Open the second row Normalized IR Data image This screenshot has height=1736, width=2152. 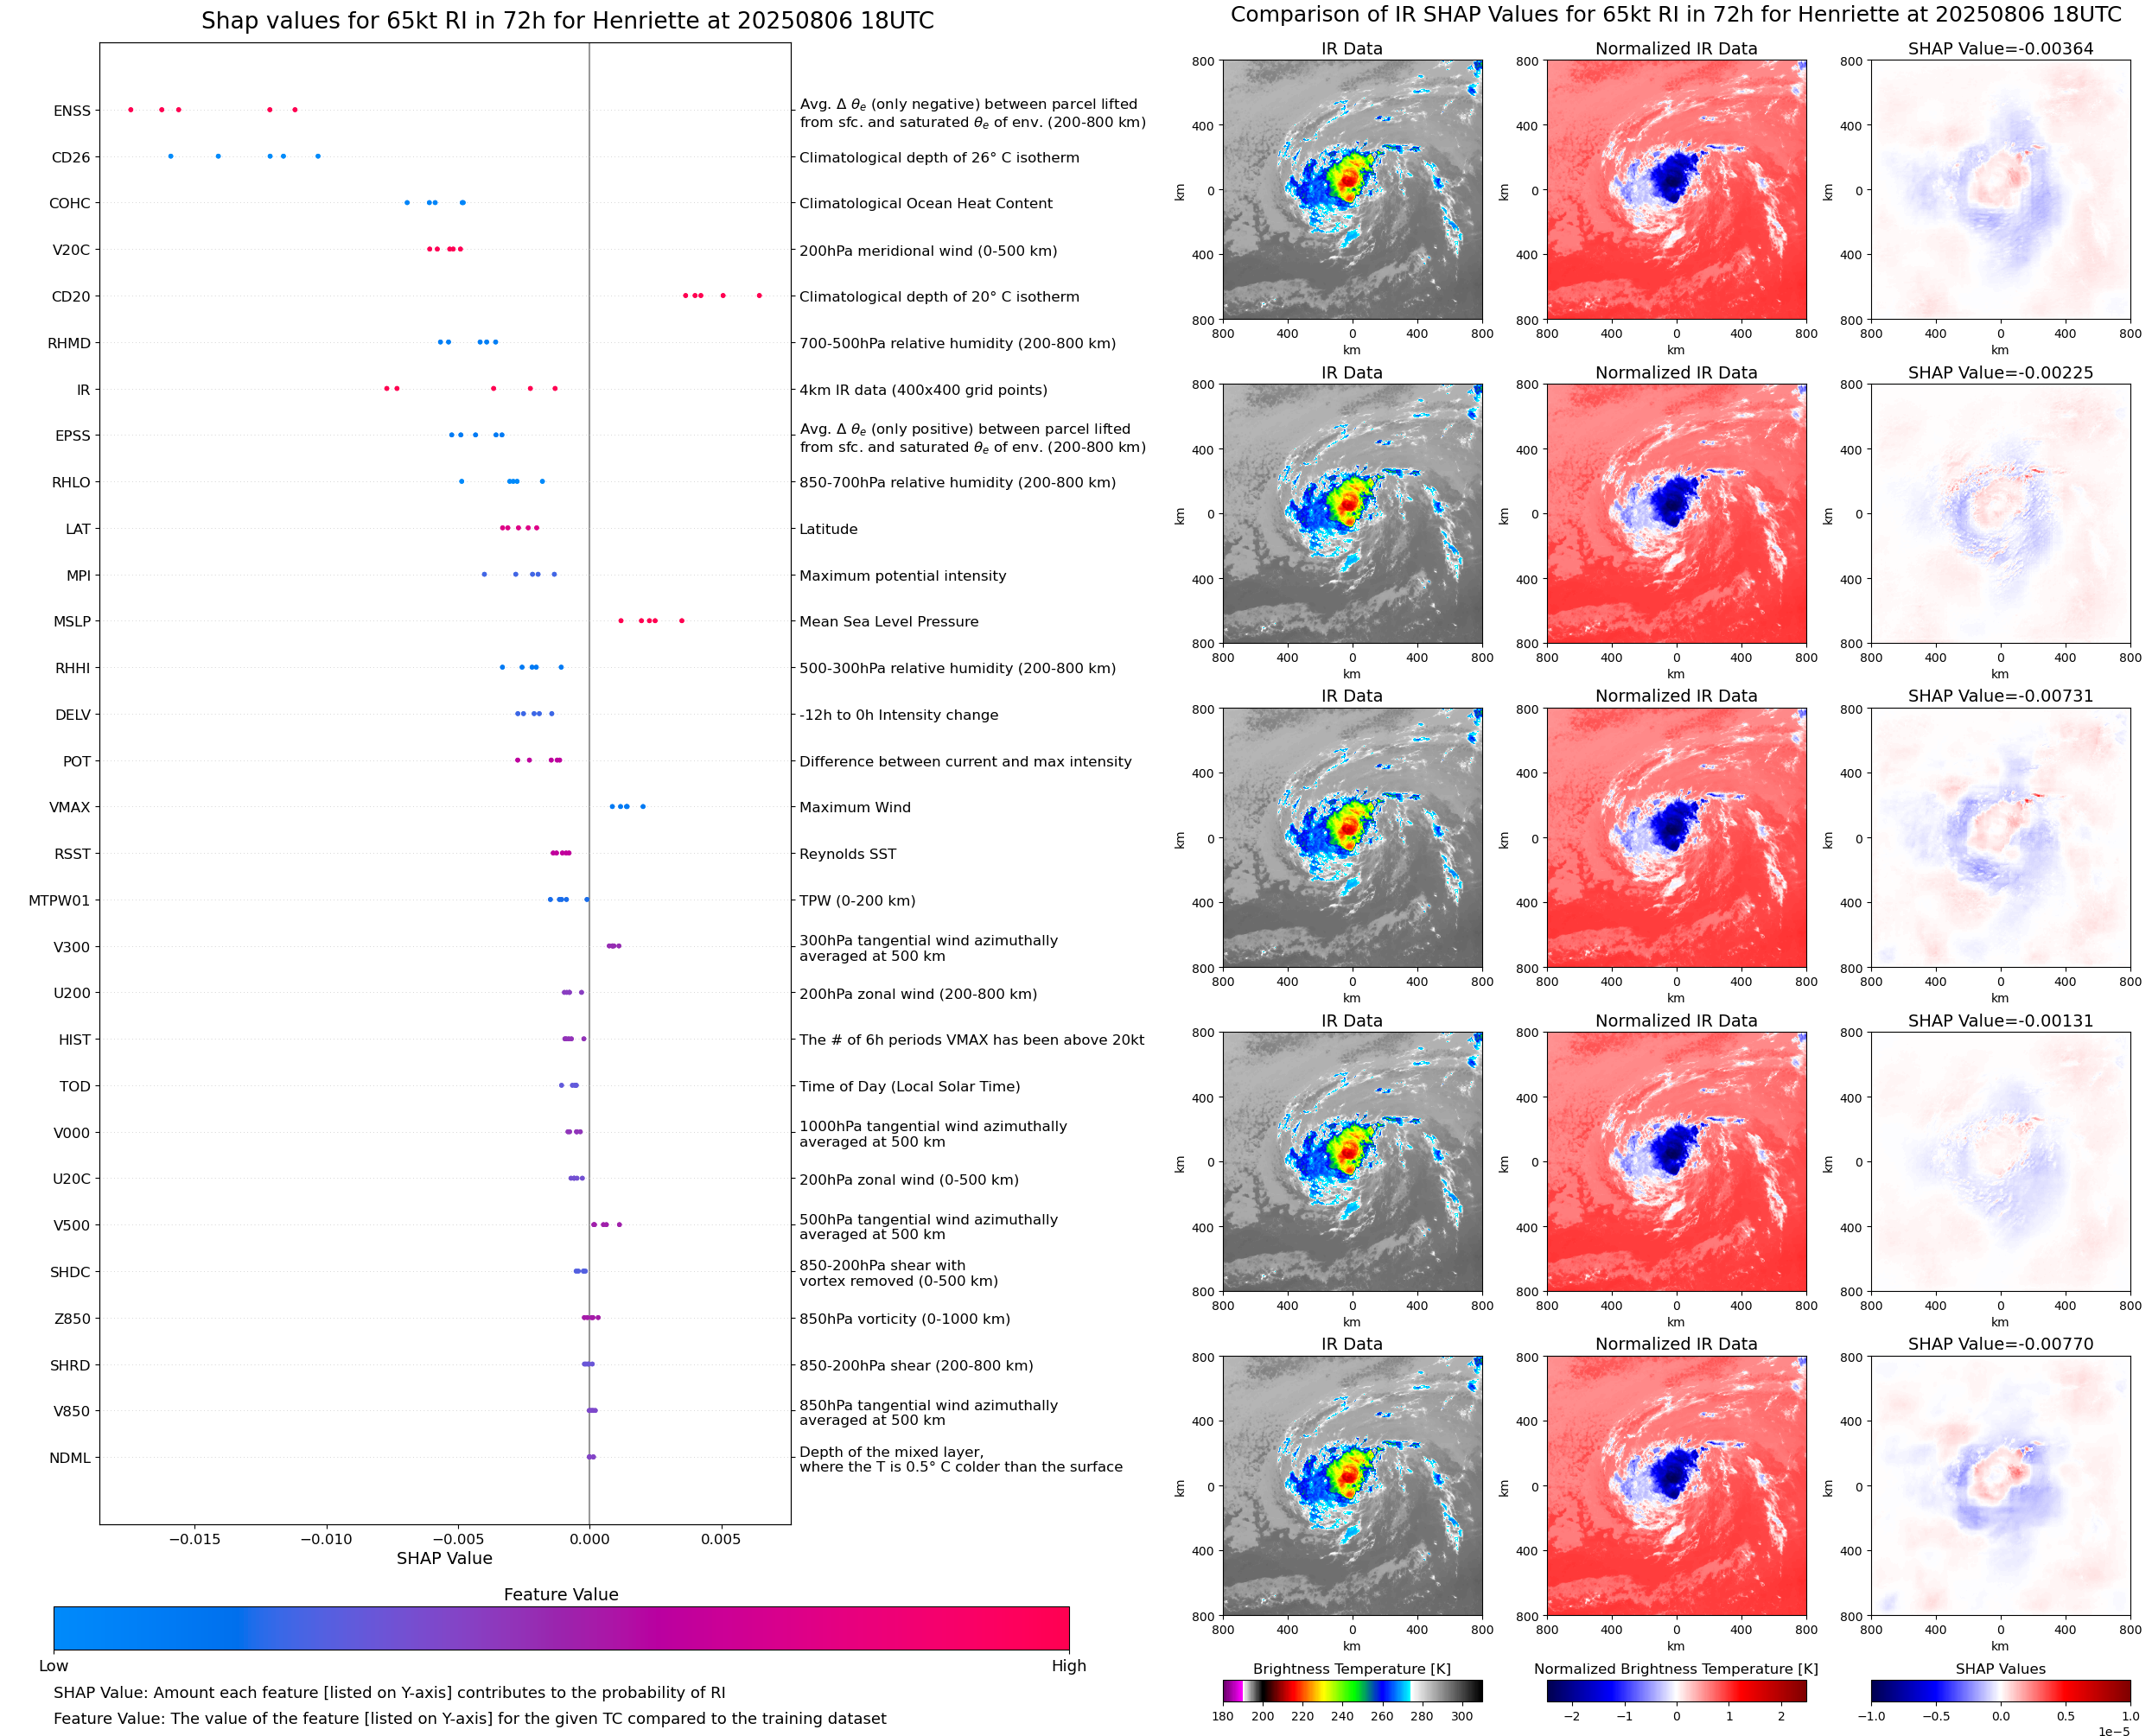click(1676, 514)
